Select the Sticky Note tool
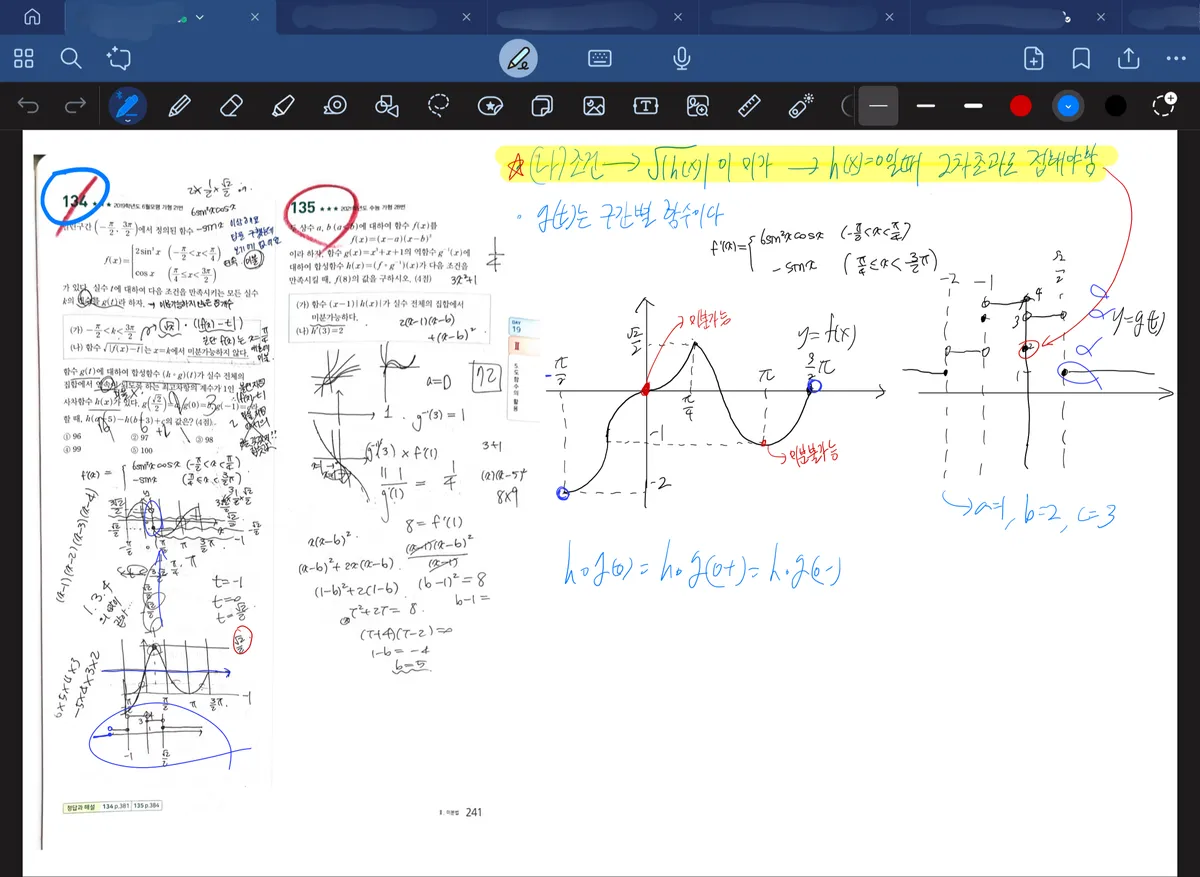 coord(543,105)
